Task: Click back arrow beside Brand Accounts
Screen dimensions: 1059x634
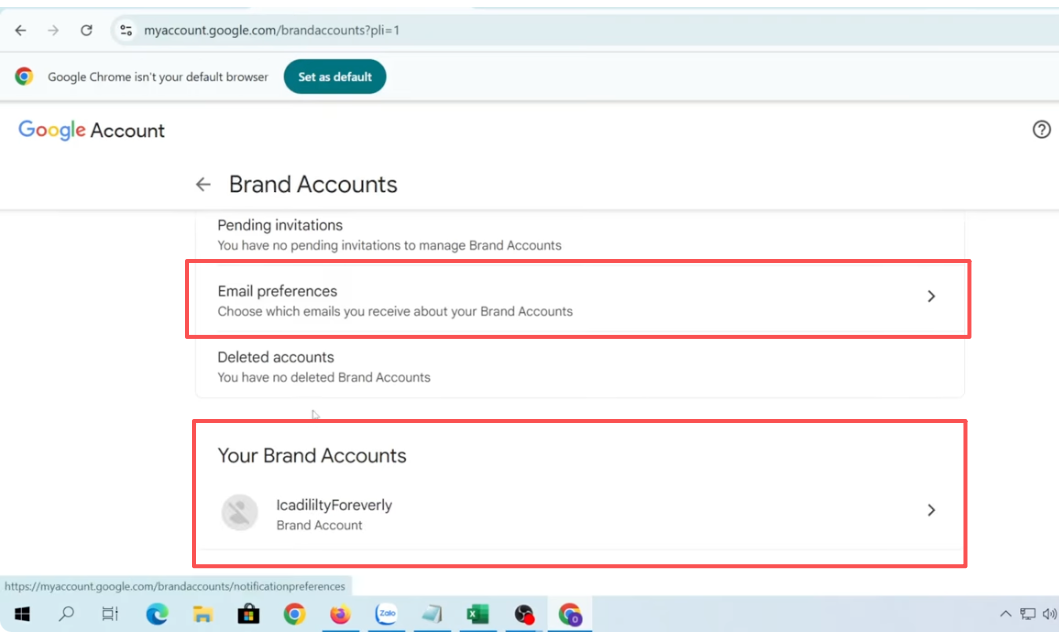Action: [203, 184]
